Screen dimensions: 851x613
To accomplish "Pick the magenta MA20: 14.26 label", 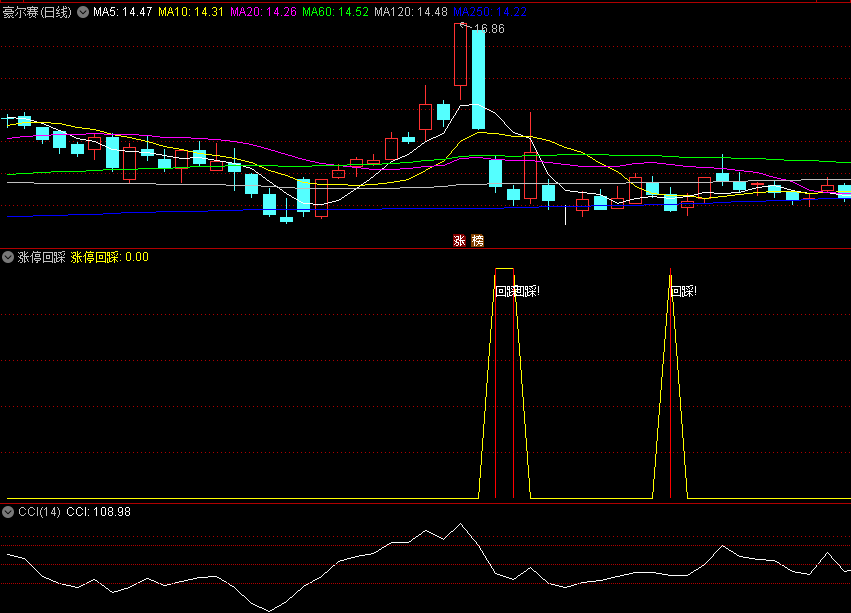I will pyautogui.click(x=263, y=12).
